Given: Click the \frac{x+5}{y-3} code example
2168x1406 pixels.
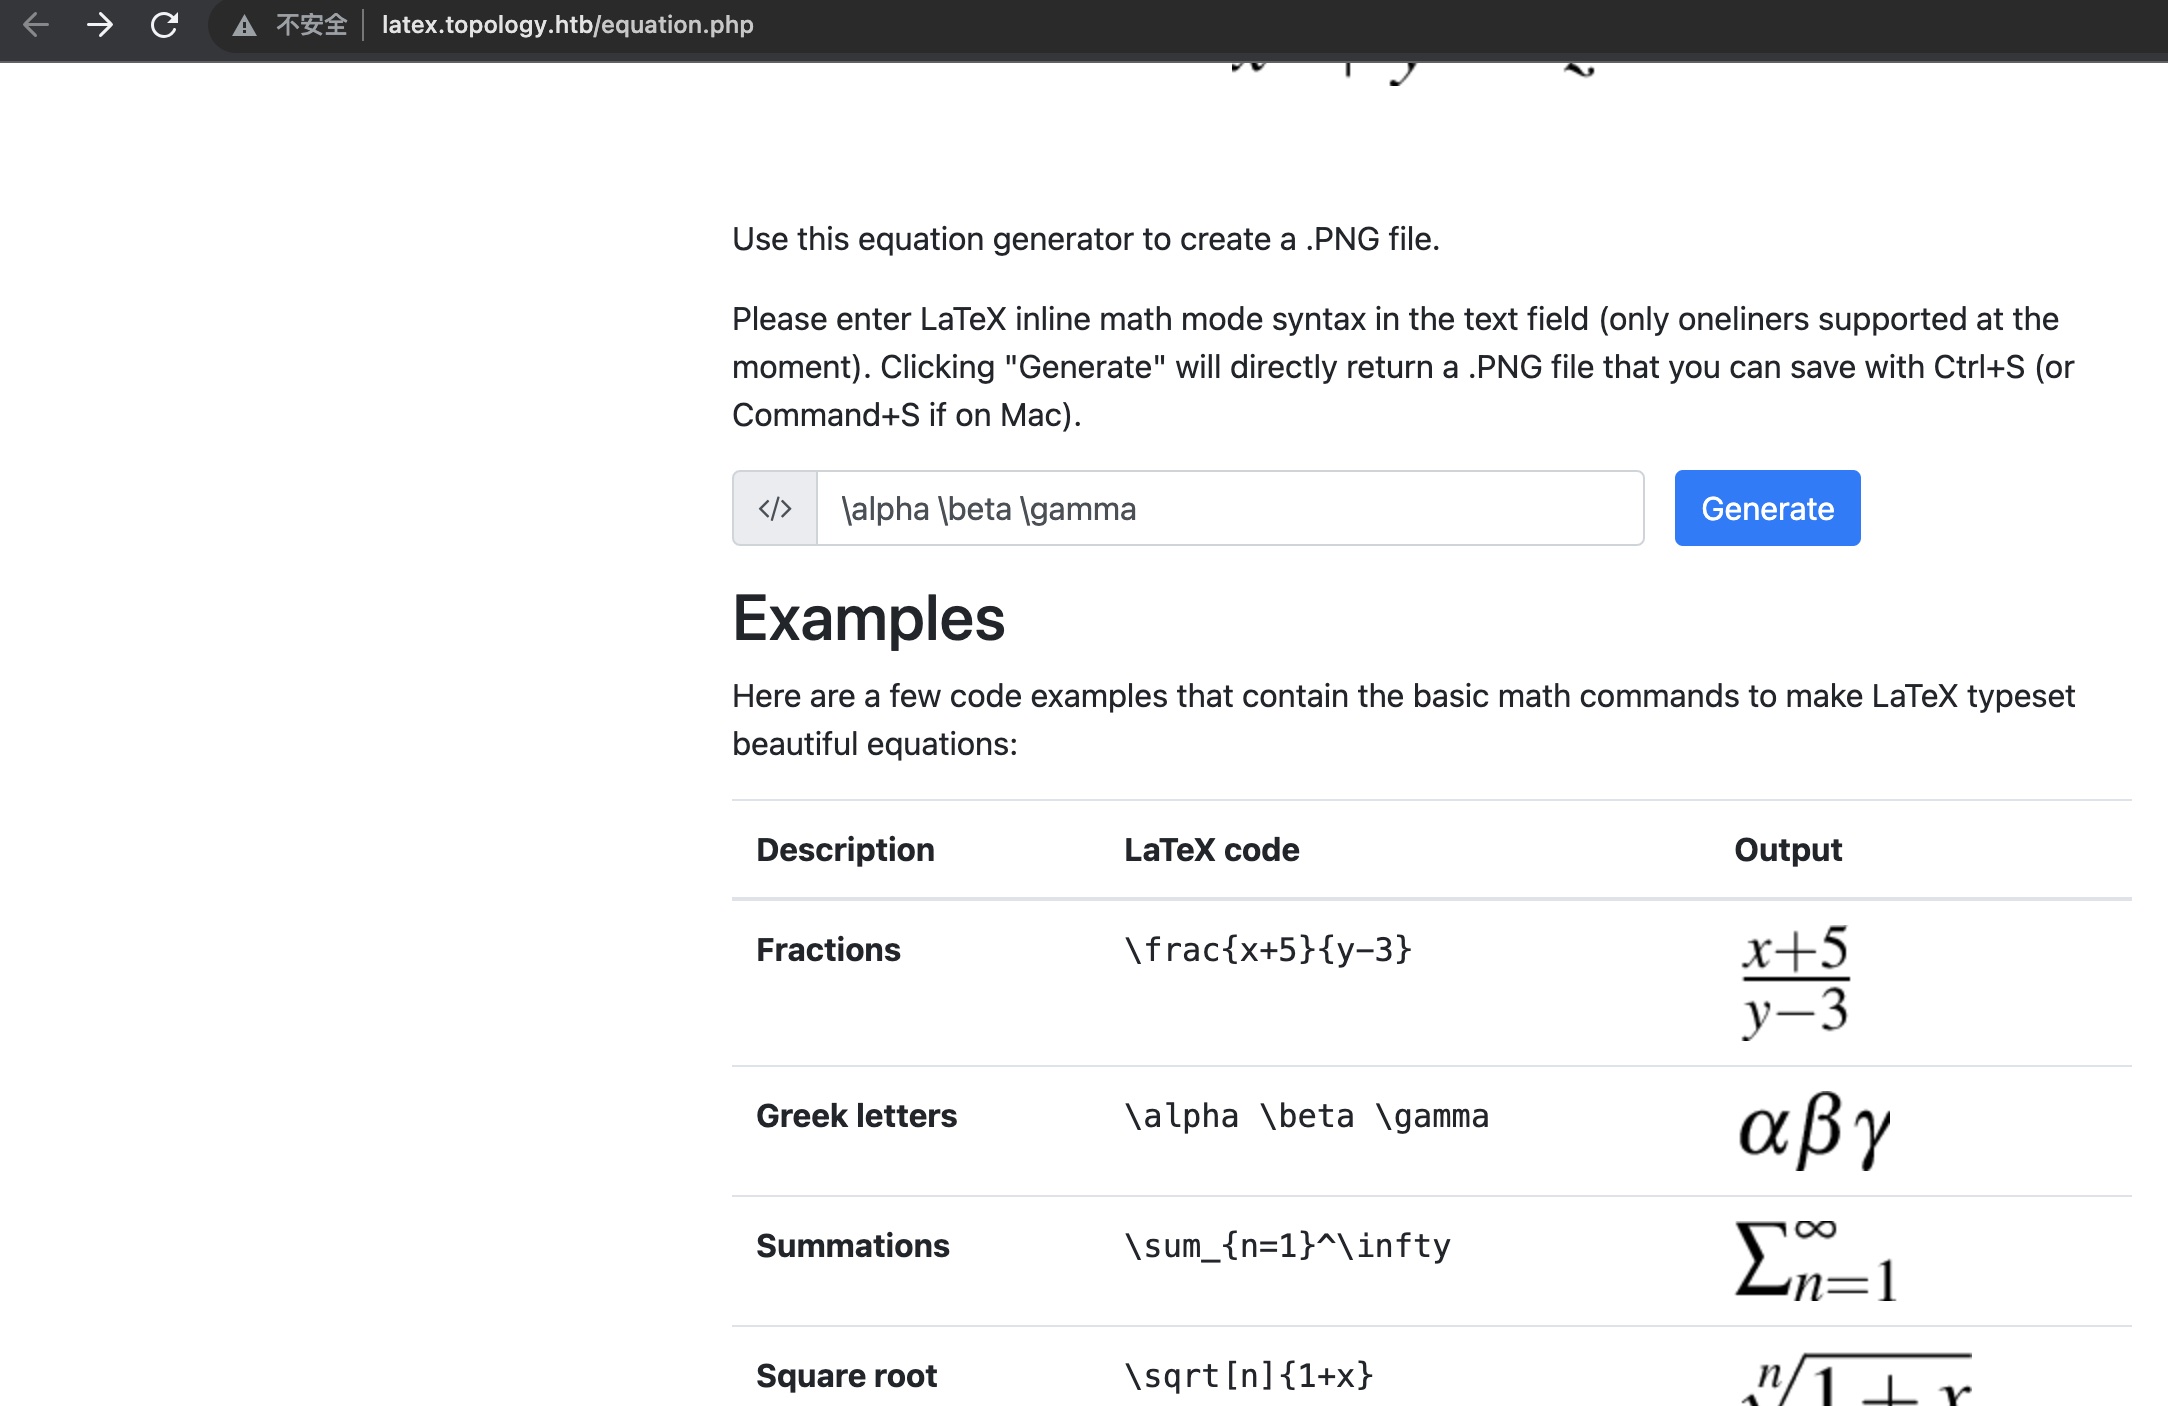Looking at the screenshot, I should 1268,949.
